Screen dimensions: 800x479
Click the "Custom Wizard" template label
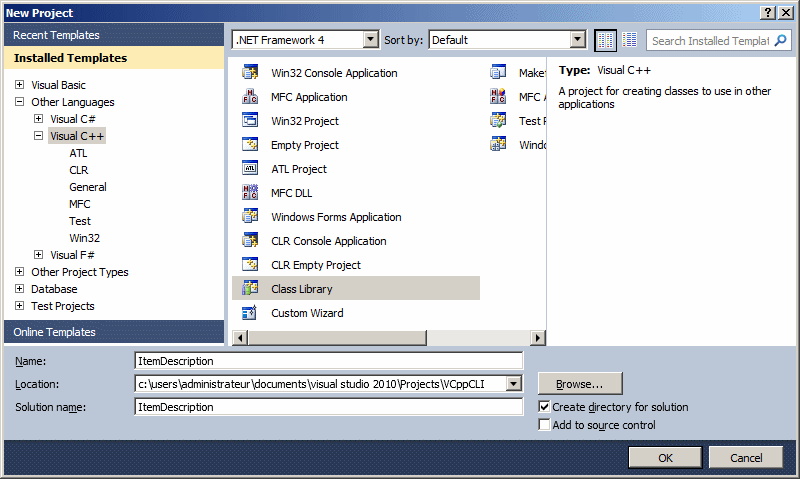307,313
